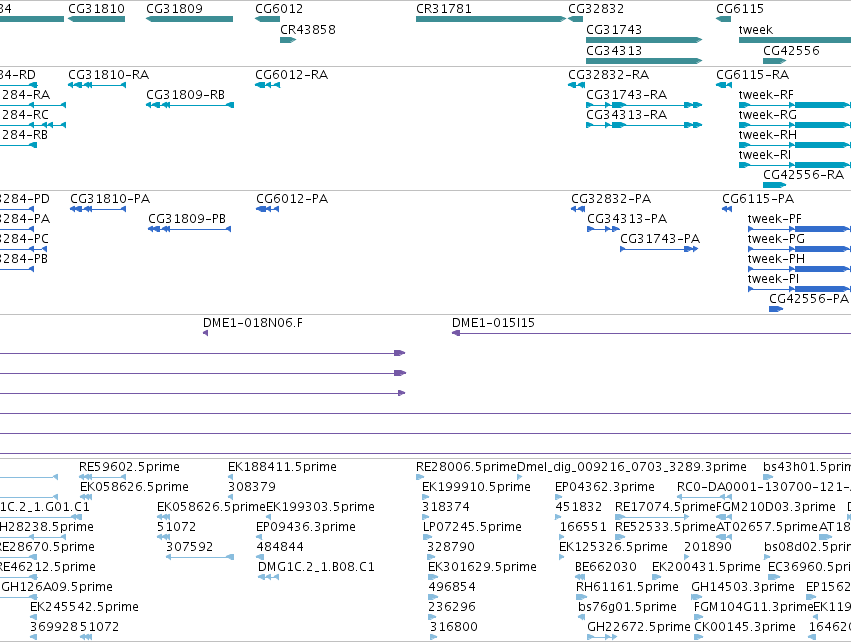Click EST EK199303.5prime
Viewport: 851px width, 642px height.
(x=320, y=507)
